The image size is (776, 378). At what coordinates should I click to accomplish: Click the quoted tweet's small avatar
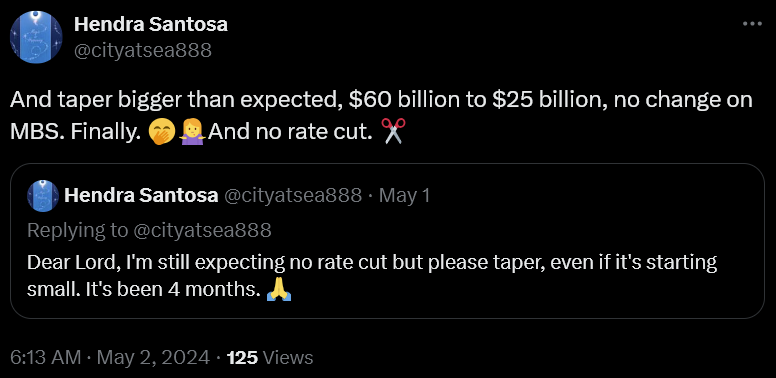coord(43,196)
